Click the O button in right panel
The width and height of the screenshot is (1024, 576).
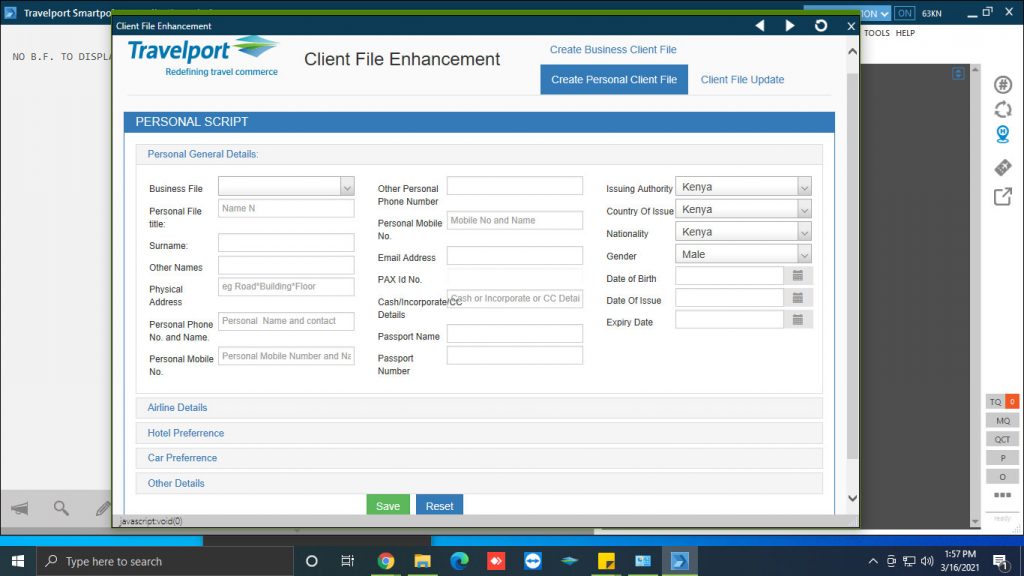1002,477
